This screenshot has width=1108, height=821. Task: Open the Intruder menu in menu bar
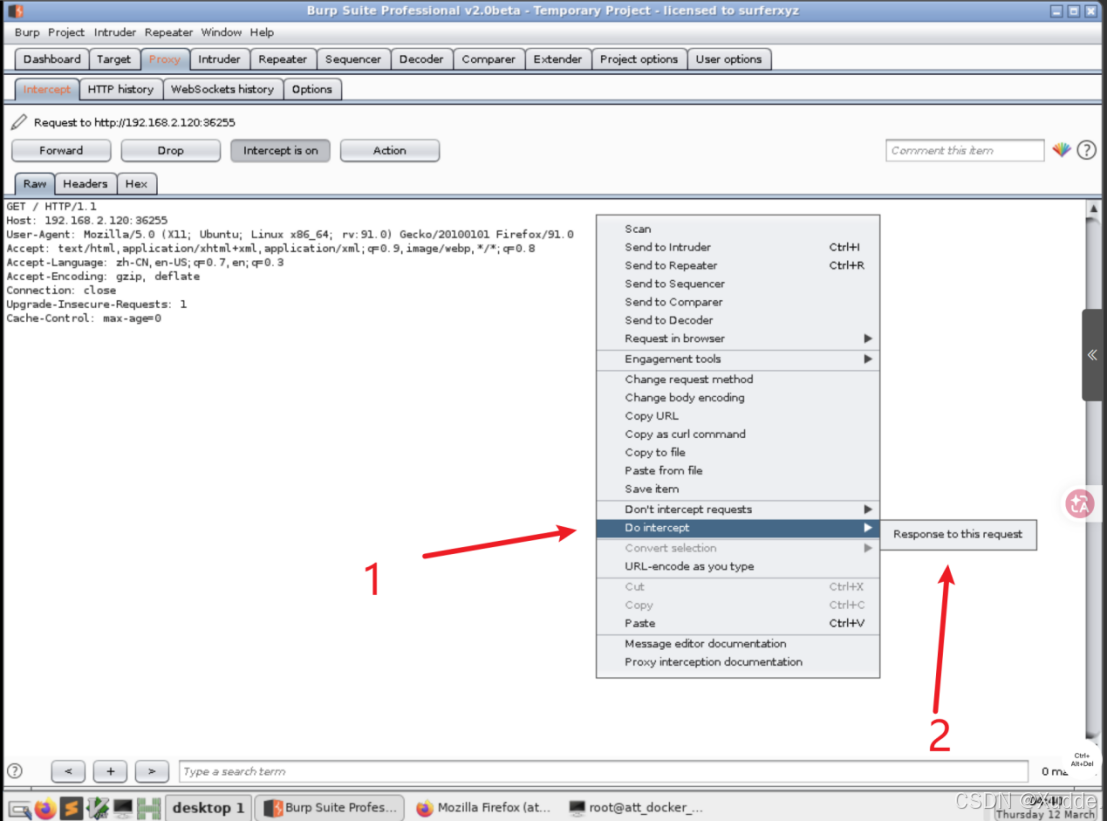click(114, 33)
